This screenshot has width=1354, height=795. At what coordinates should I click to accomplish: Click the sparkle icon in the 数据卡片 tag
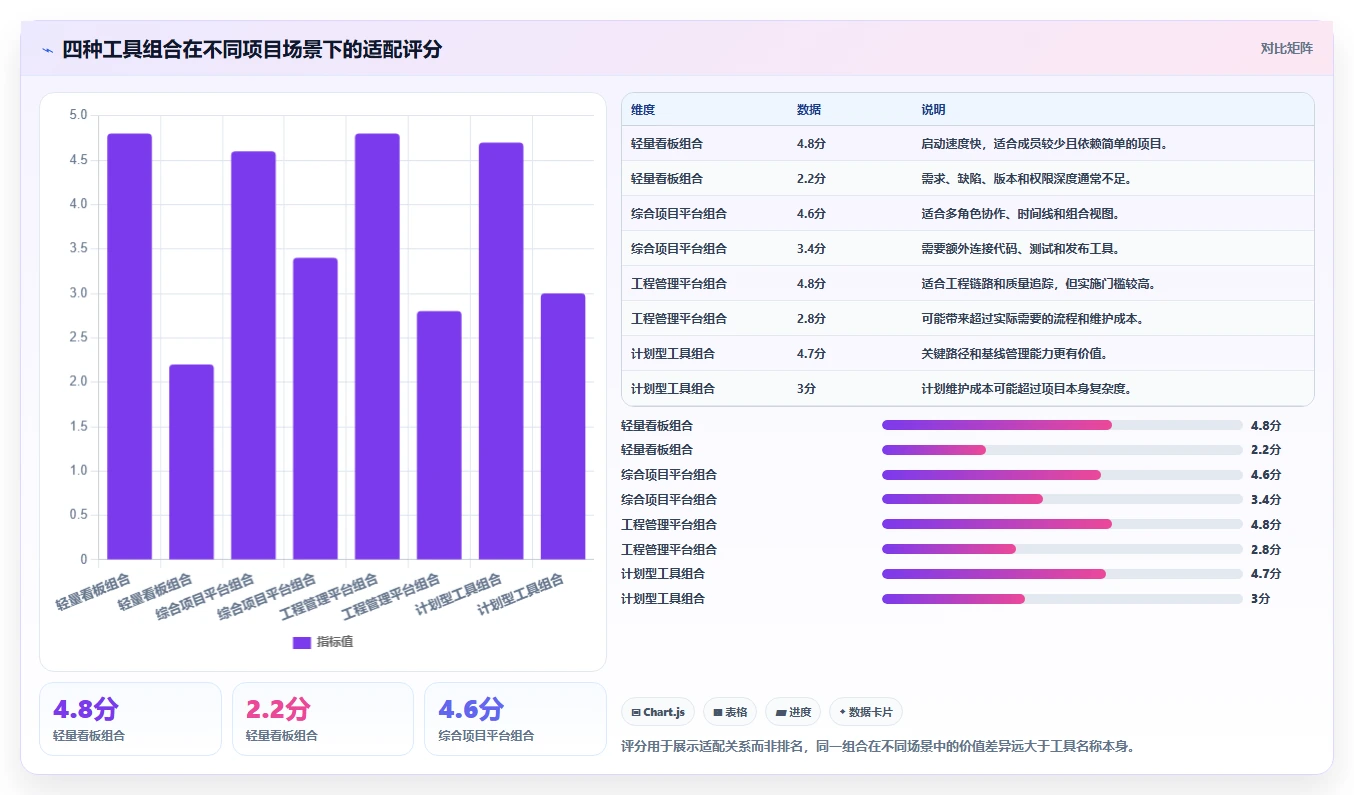coord(843,713)
